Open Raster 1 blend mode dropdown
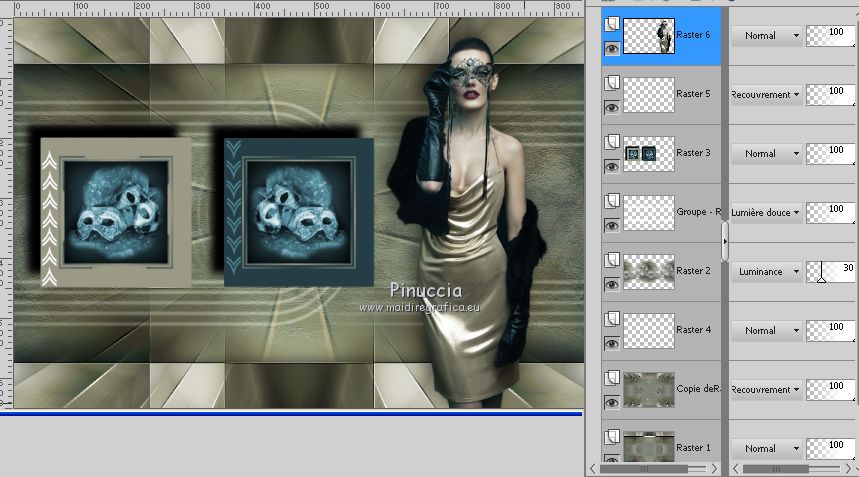This screenshot has width=859, height=477. coord(766,449)
